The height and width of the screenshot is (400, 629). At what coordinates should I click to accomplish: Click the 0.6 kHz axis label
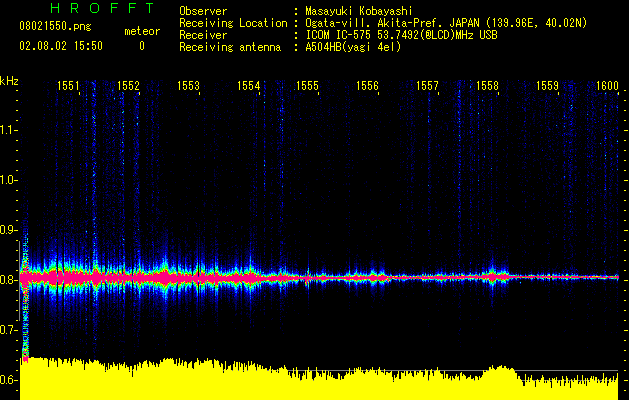[x=8, y=380]
